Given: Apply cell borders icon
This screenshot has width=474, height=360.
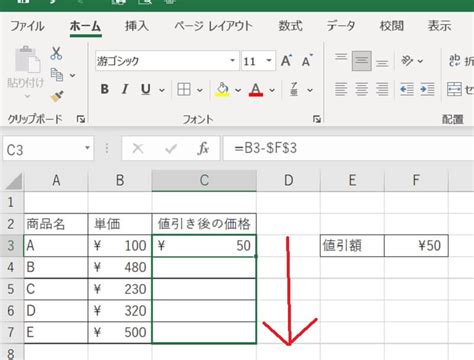Looking at the screenshot, I should pos(184,89).
